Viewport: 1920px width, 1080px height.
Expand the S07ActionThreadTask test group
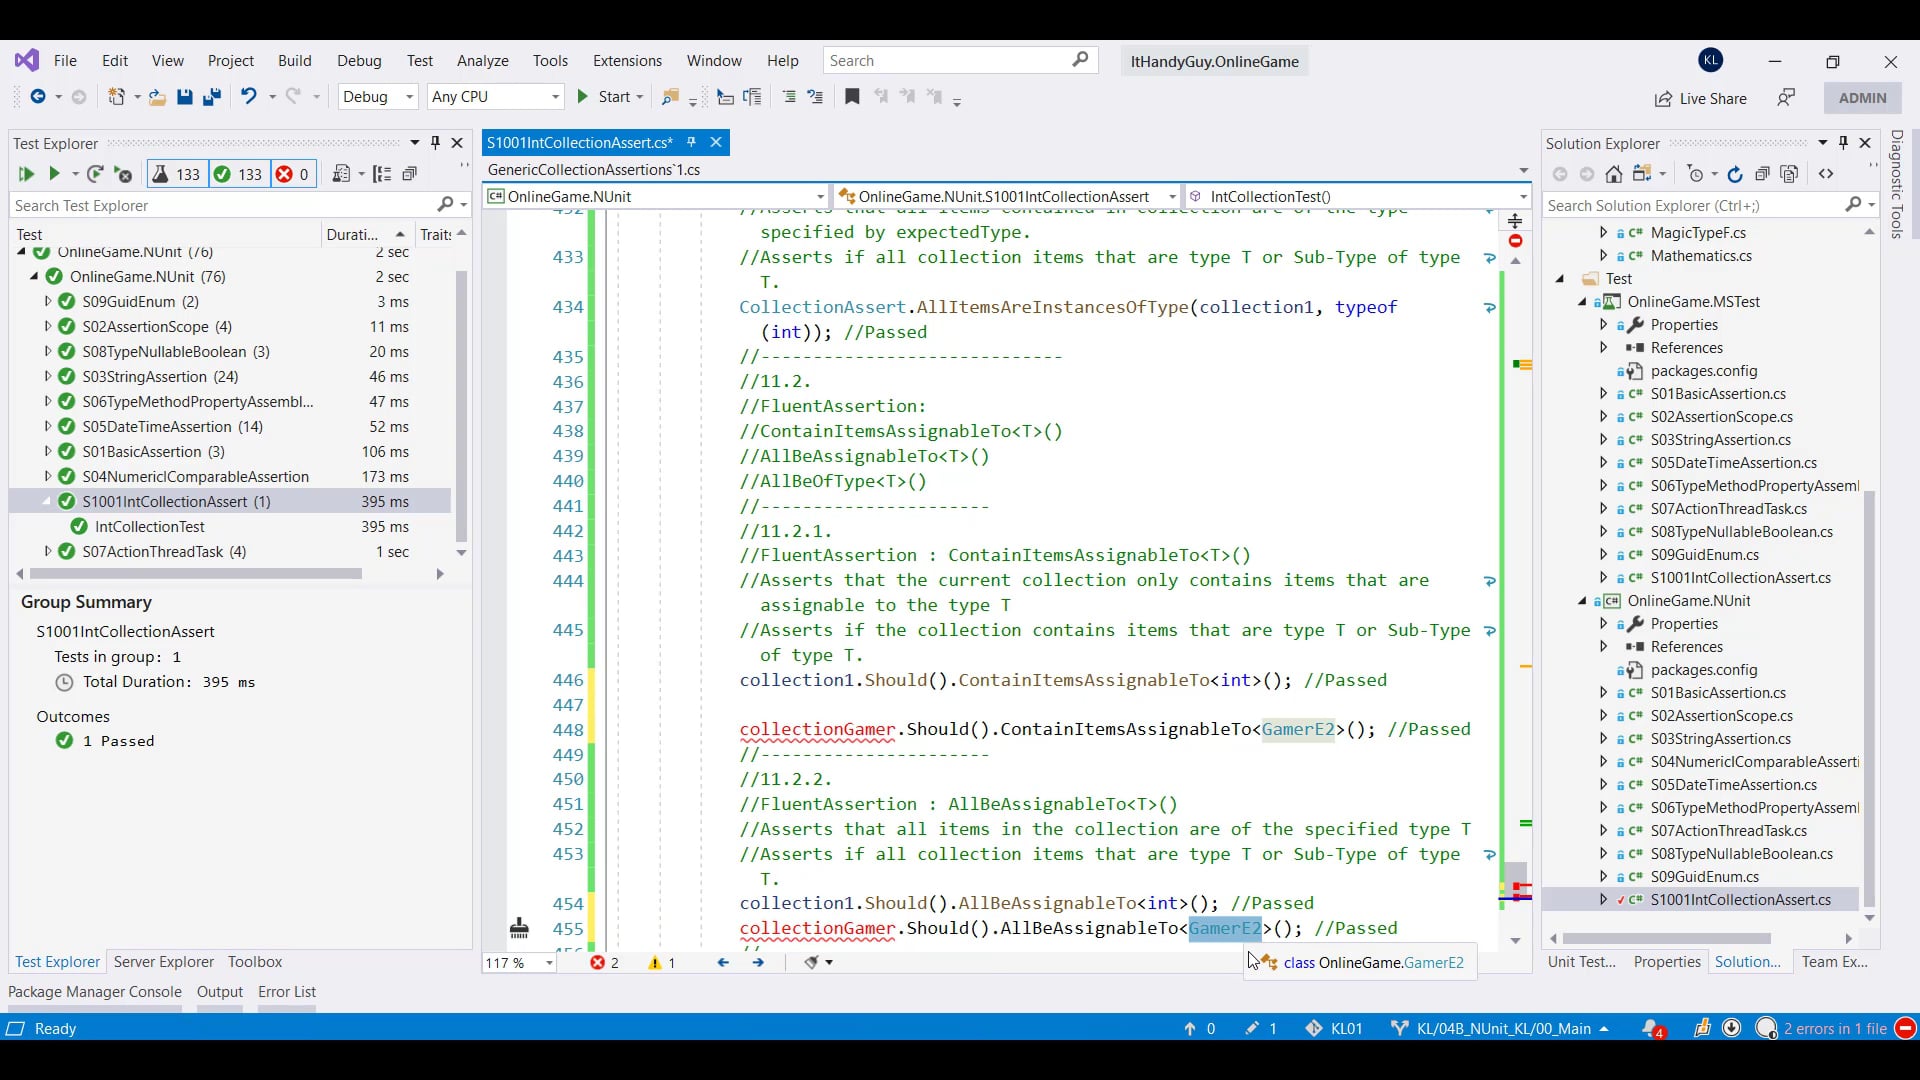46,551
